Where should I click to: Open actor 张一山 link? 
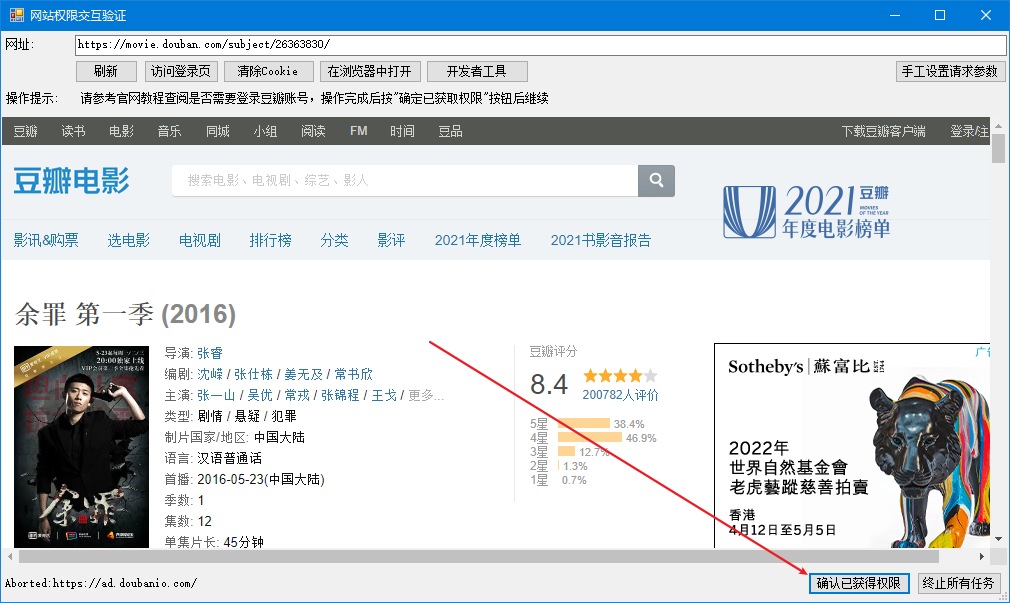point(216,395)
